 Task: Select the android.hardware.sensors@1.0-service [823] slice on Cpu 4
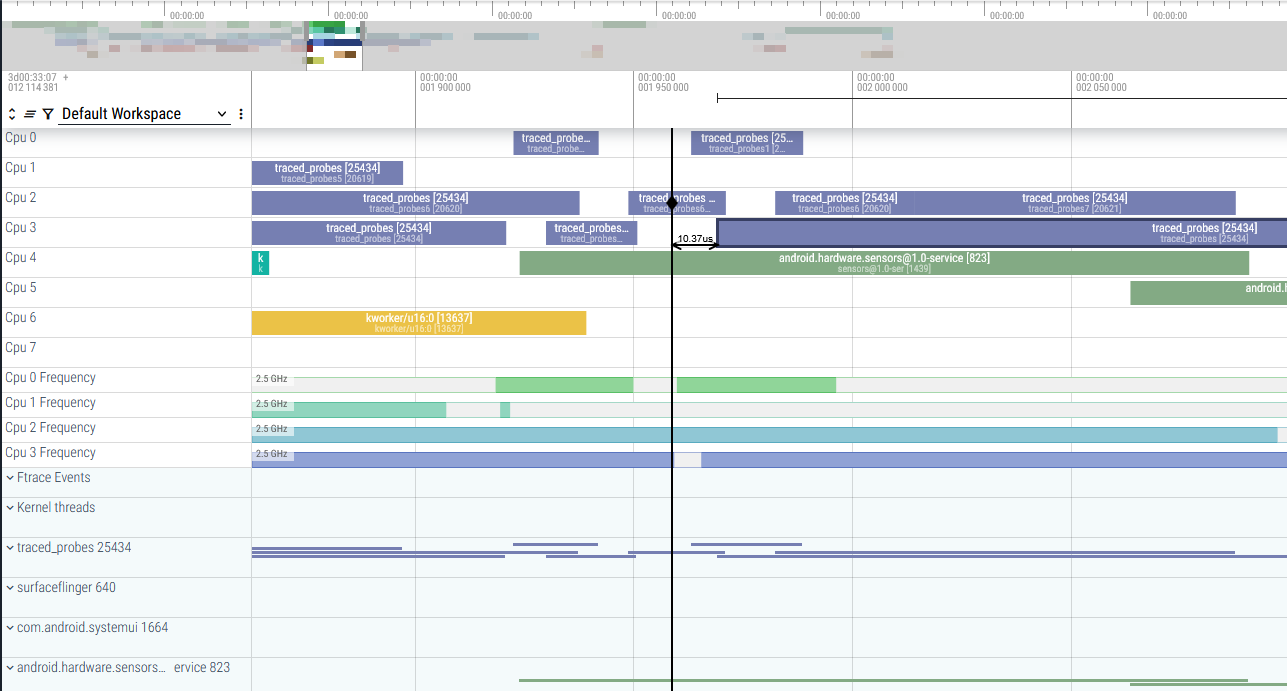tap(884, 263)
